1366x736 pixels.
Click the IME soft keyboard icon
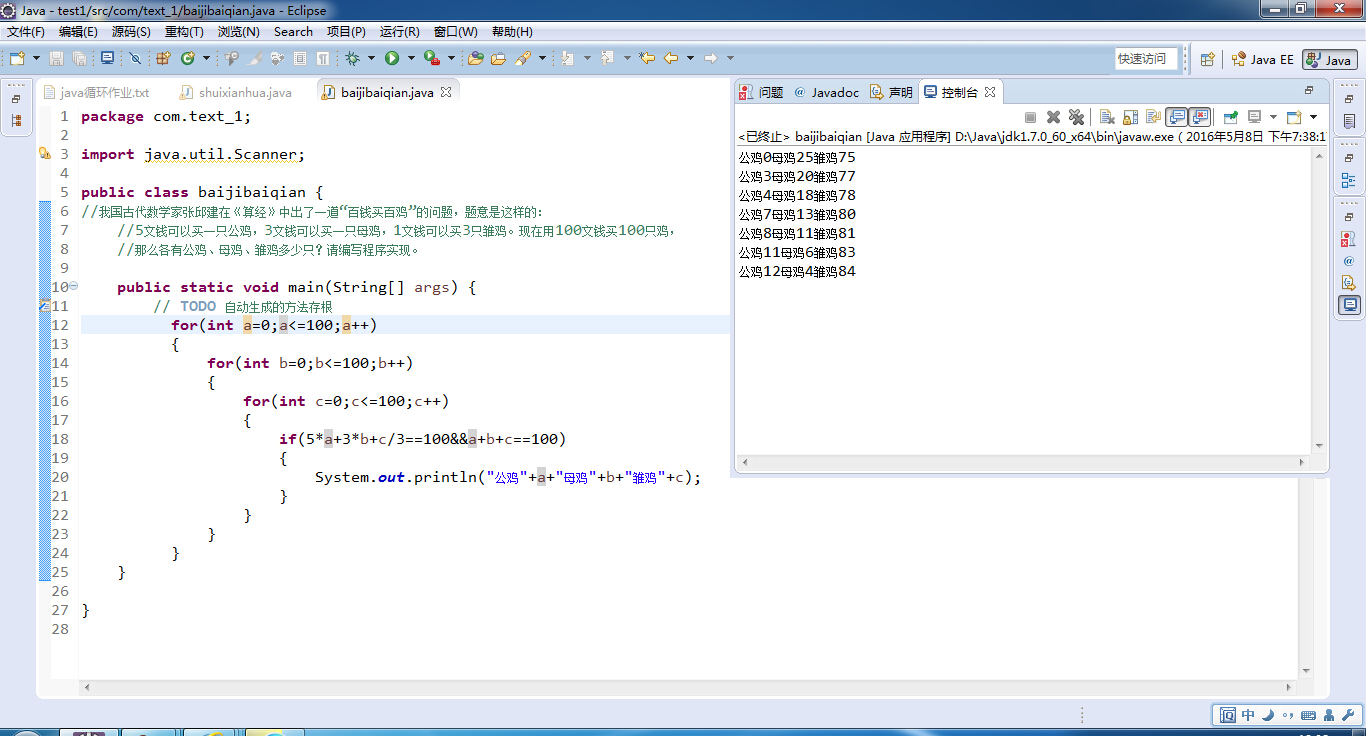tap(1309, 715)
